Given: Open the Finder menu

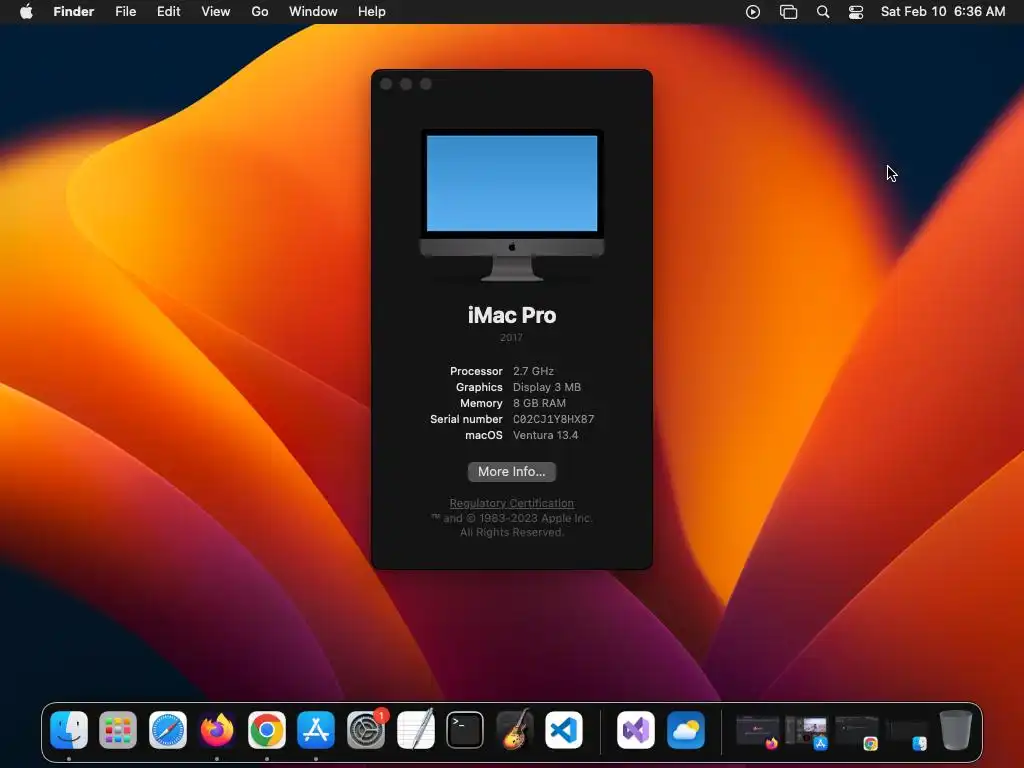Looking at the screenshot, I should point(74,12).
